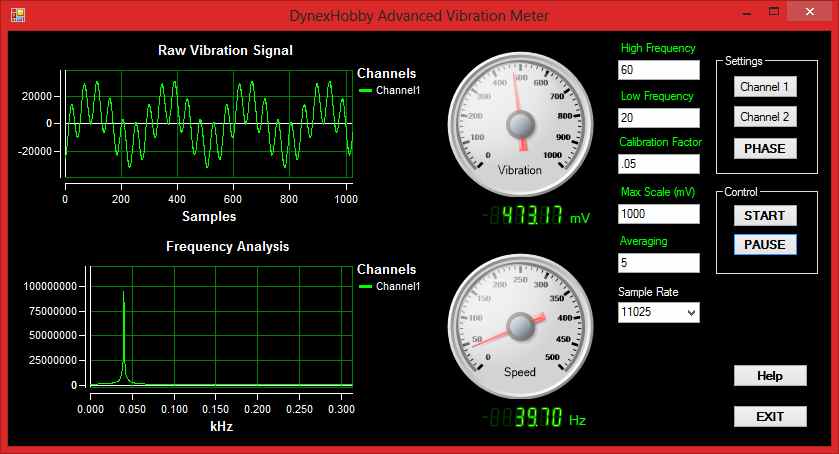Click the Low Frequency input field
This screenshot has height=454, width=839.
[659, 118]
